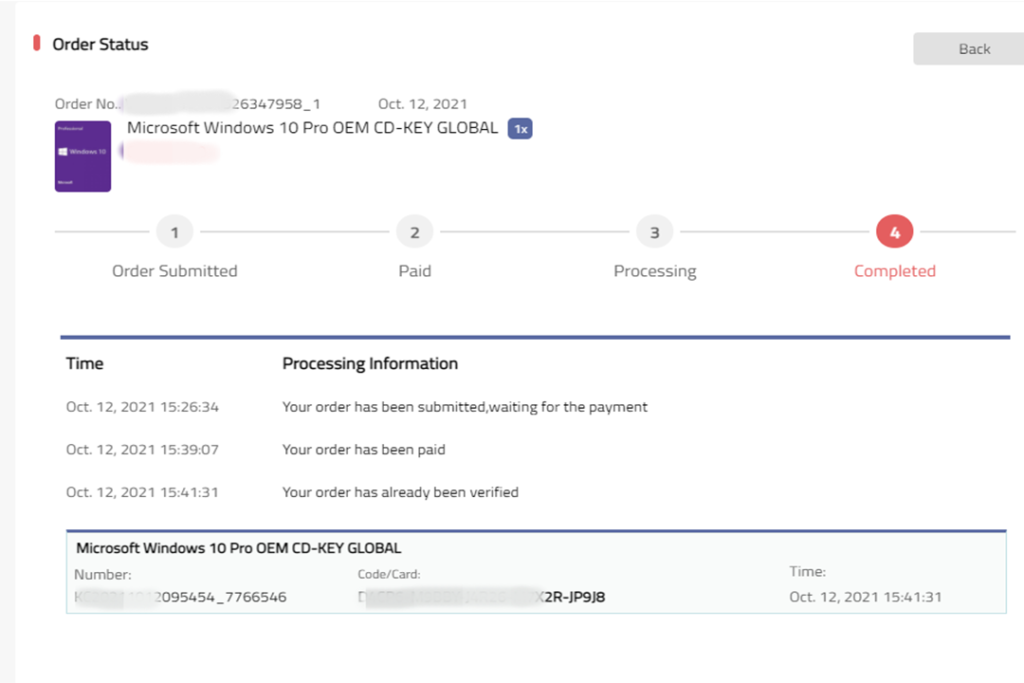Click the Order Submitted step label

[x=174, y=271]
